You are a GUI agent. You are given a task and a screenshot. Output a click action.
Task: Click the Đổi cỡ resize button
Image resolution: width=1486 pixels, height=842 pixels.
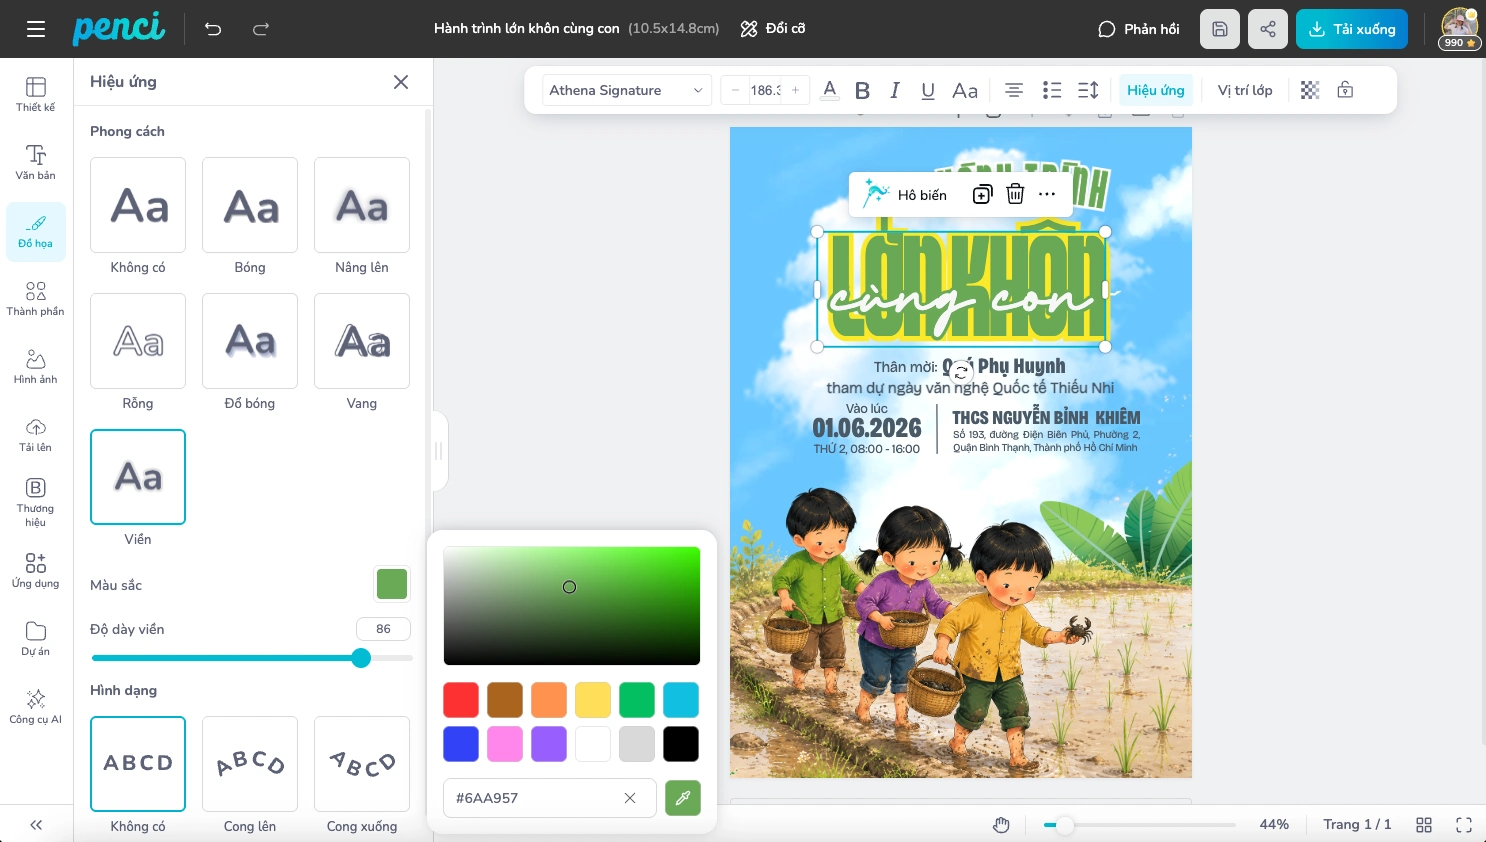tap(773, 29)
